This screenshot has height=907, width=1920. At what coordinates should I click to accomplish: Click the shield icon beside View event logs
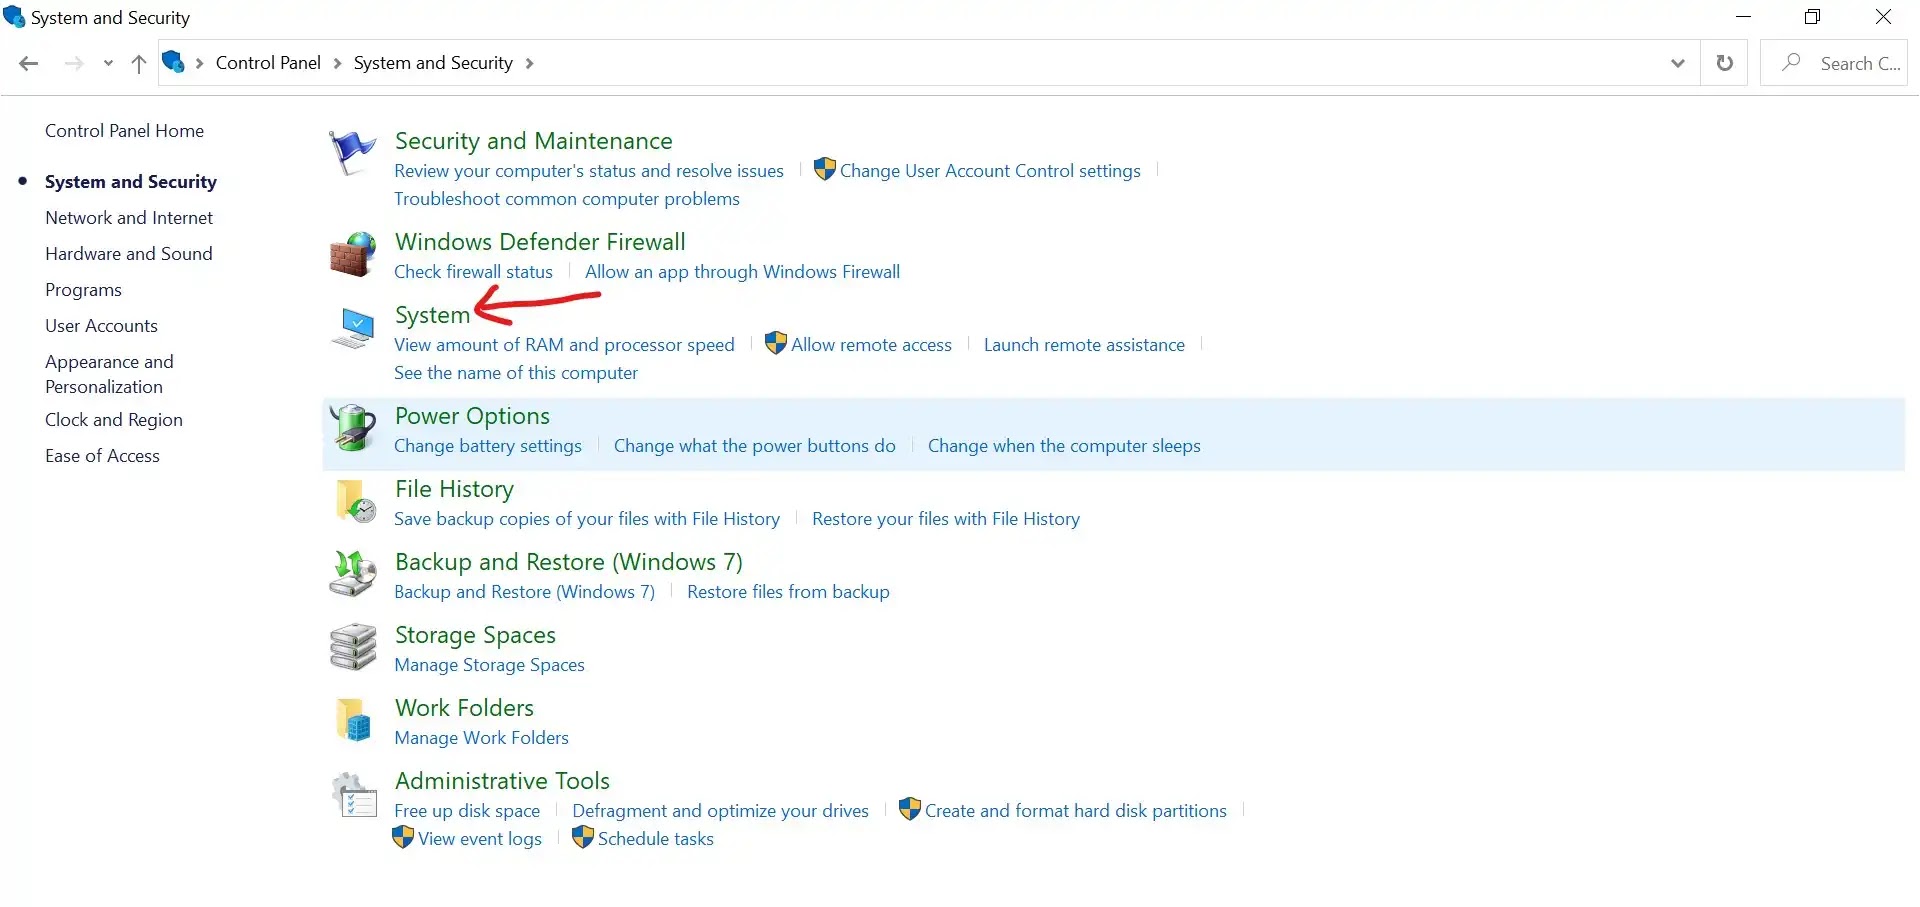(x=403, y=837)
